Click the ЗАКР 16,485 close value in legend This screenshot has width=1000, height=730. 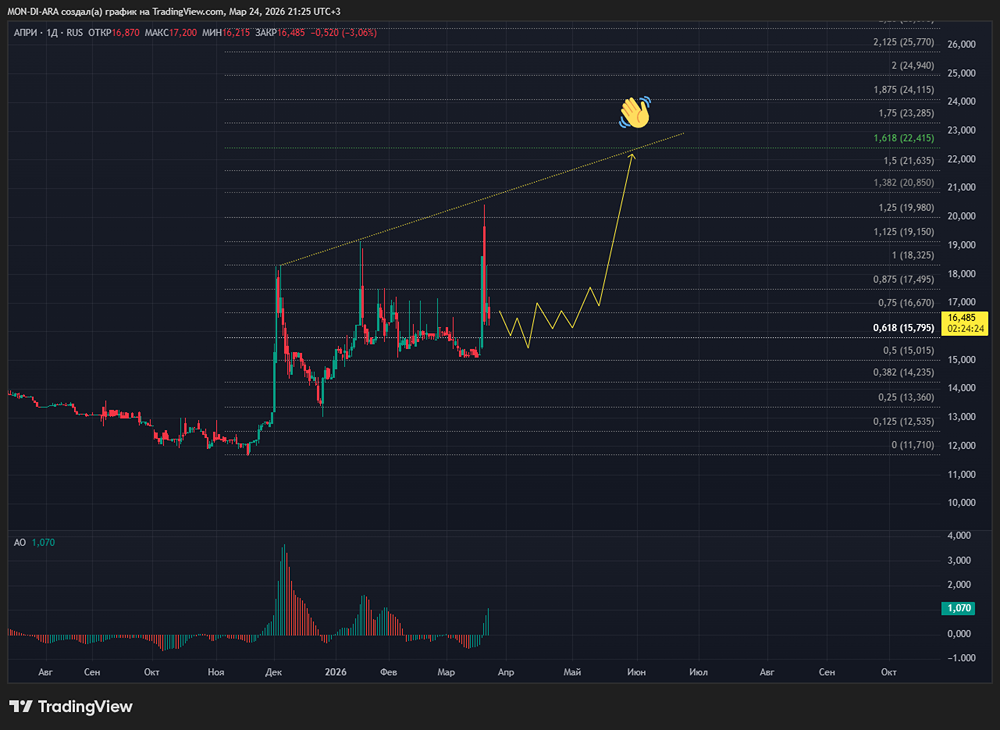coord(280,33)
